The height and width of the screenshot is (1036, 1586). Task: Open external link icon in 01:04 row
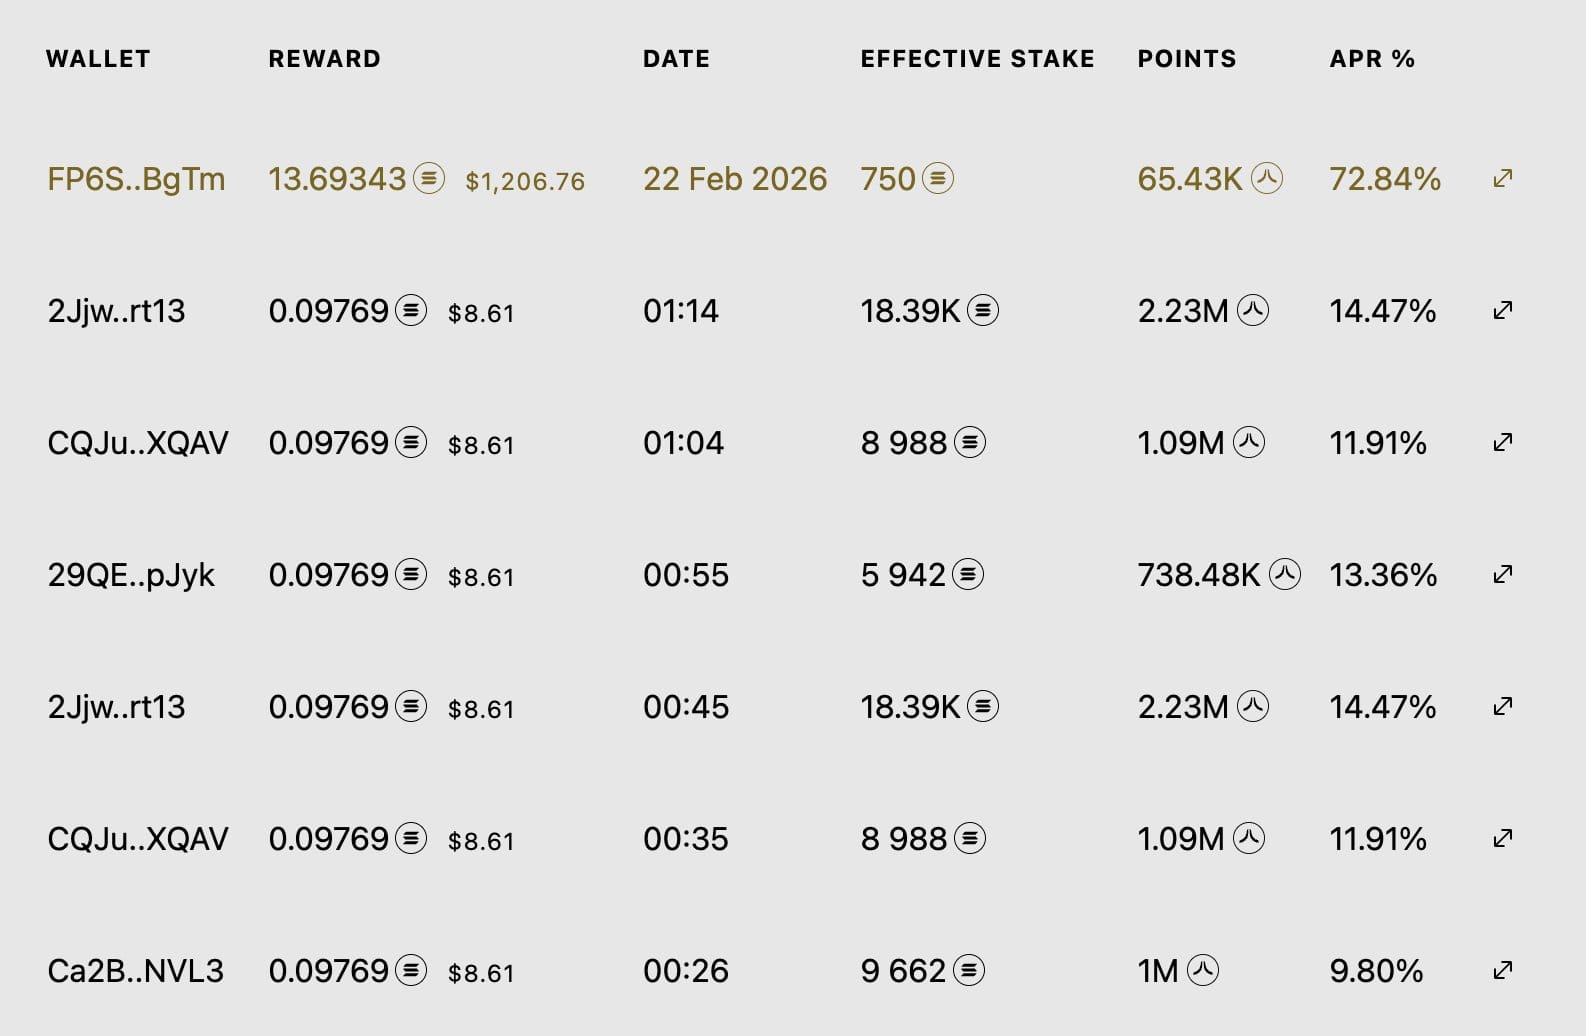click(1502, 443)
